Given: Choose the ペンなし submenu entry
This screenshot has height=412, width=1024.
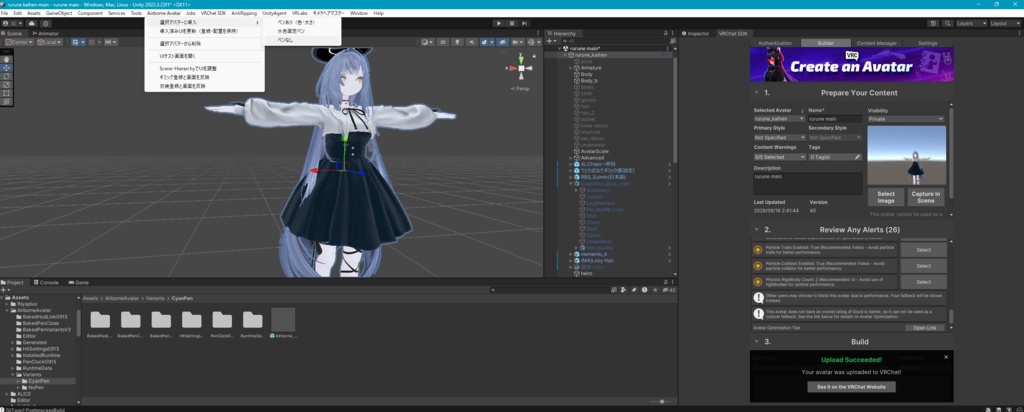Looking at the screenshot, I should [x=302, y=40].
